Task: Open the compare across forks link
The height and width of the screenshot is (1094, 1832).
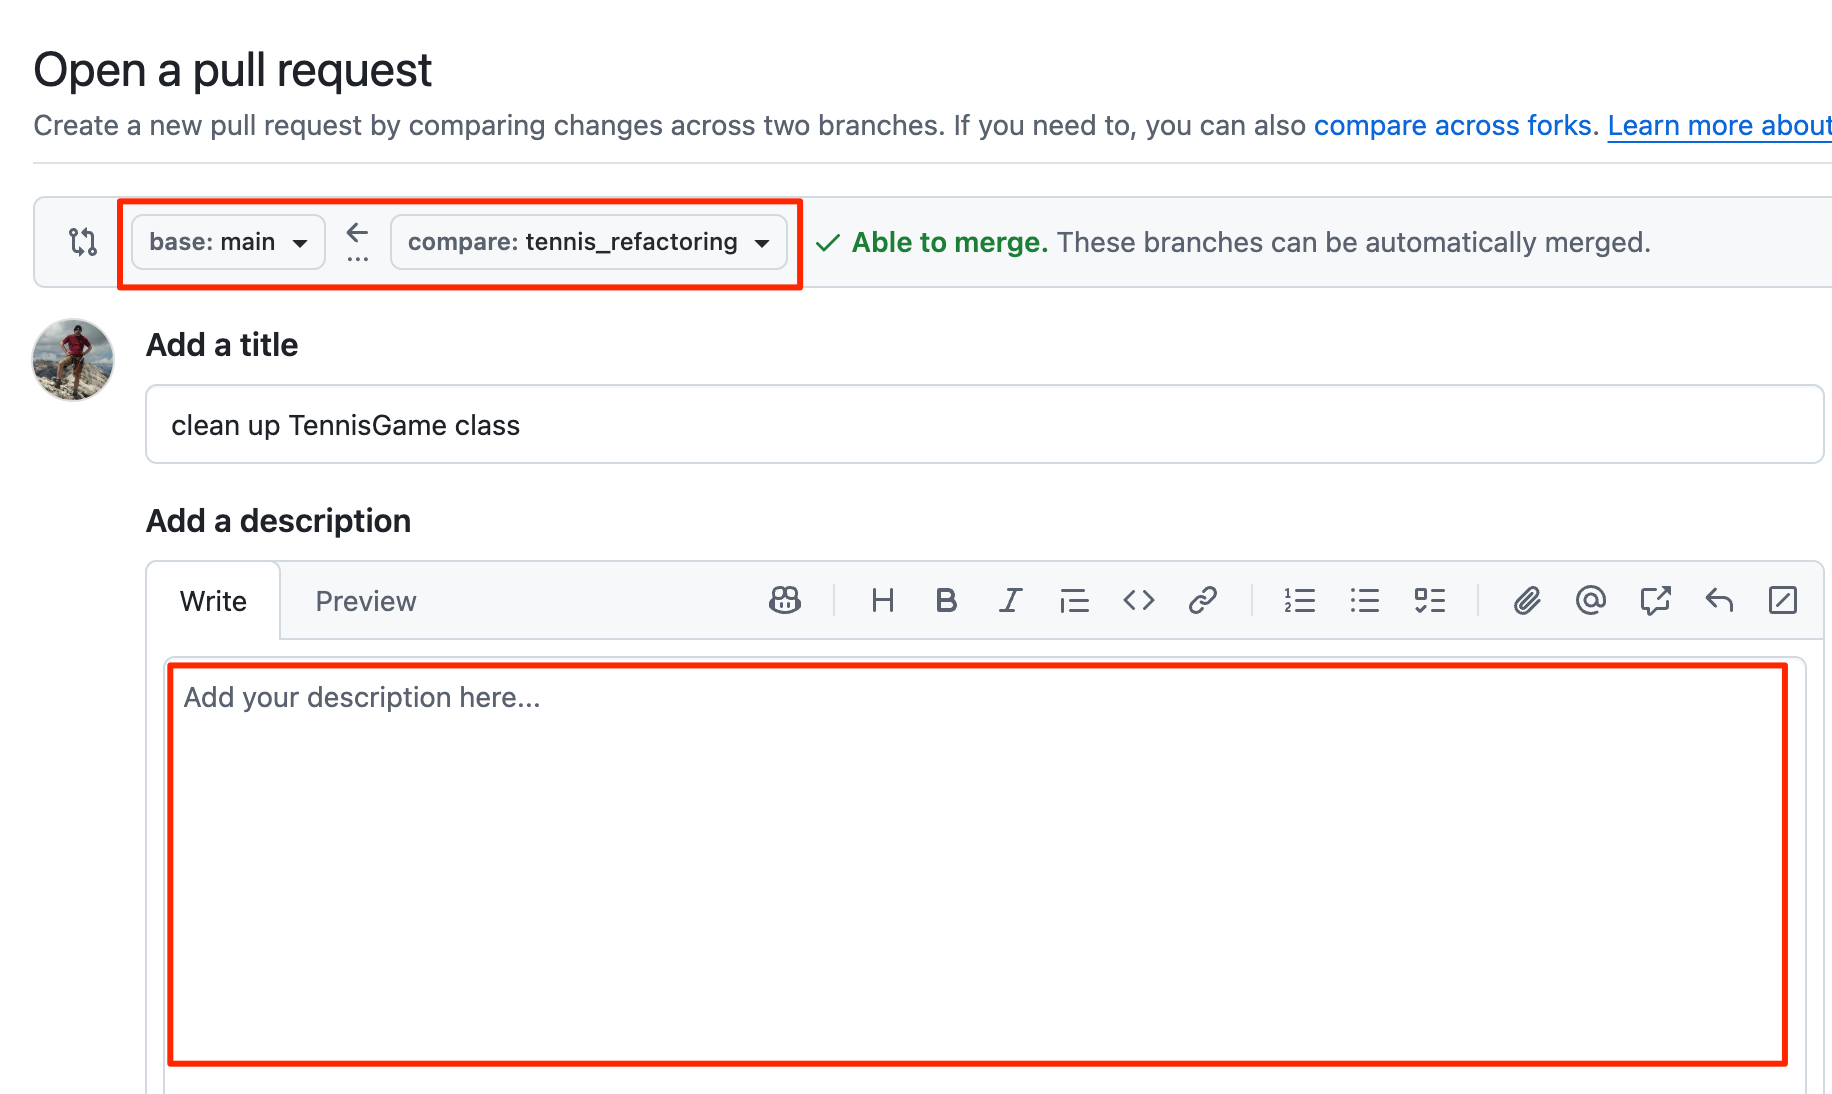Action: click(x=1455, y=126)
